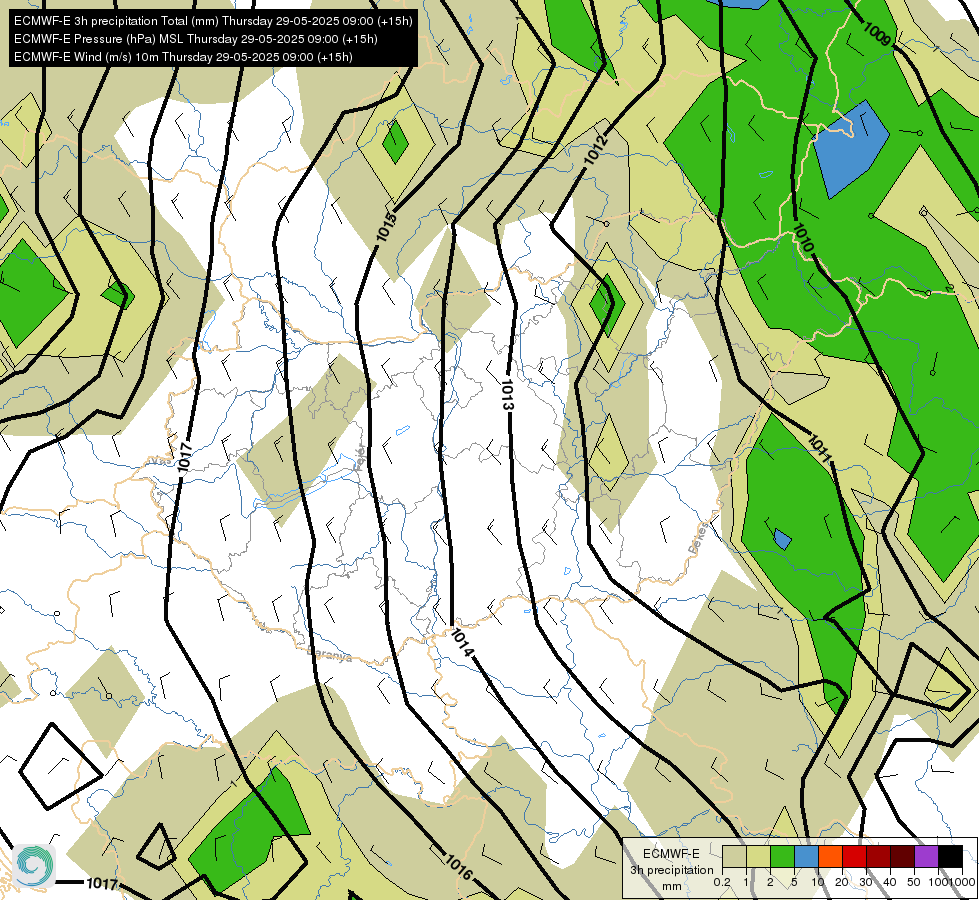Click the Békés county label
The image size is (979, 900).
(x=699, y=538)
